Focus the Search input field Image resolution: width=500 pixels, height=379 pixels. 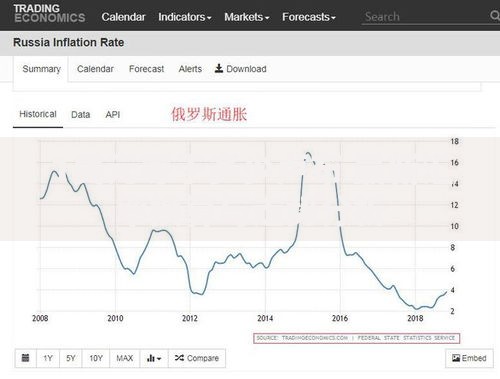(x=425, y=17)
